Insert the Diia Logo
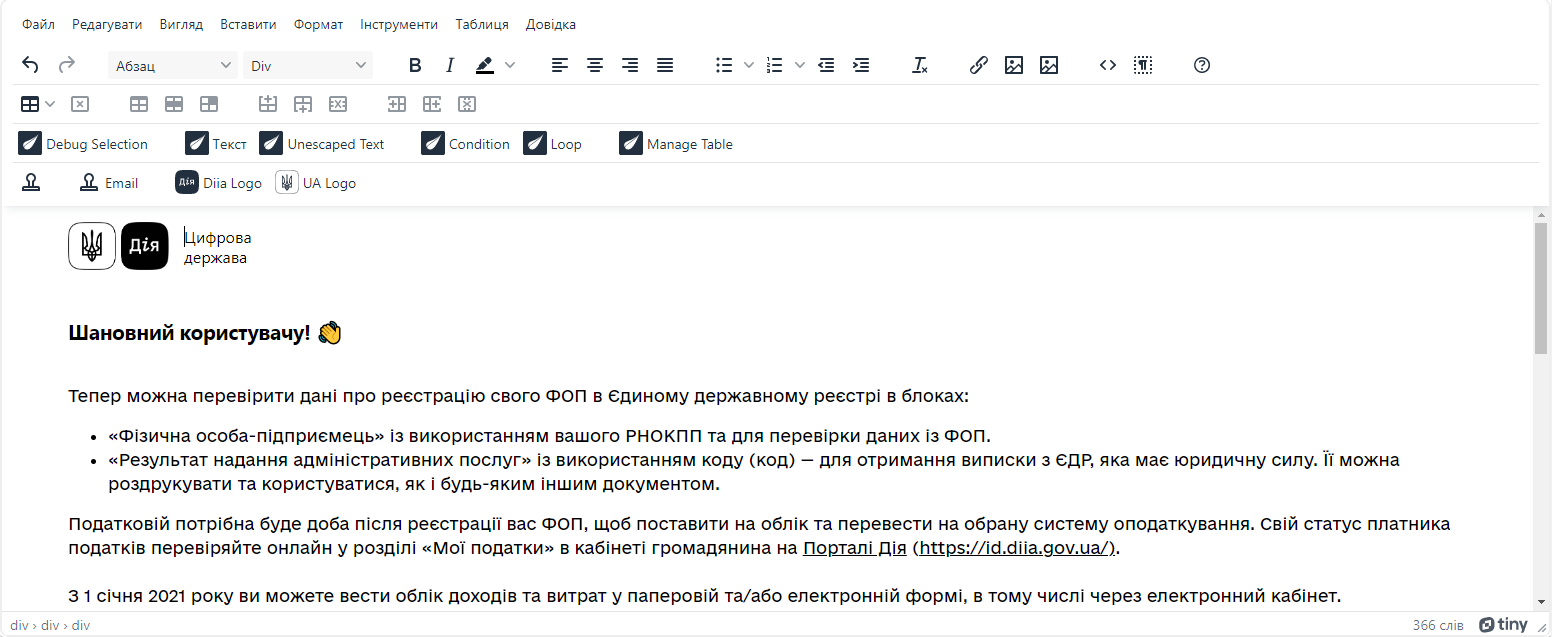 (219, 183)
